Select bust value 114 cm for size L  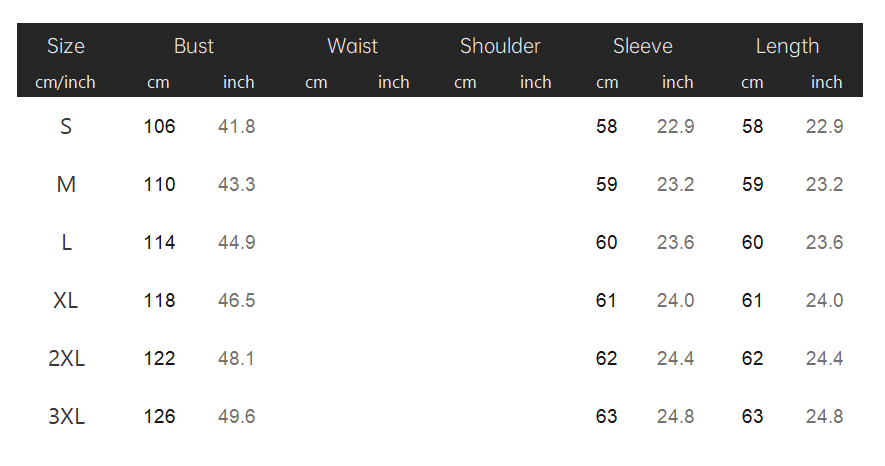(159, 243)
